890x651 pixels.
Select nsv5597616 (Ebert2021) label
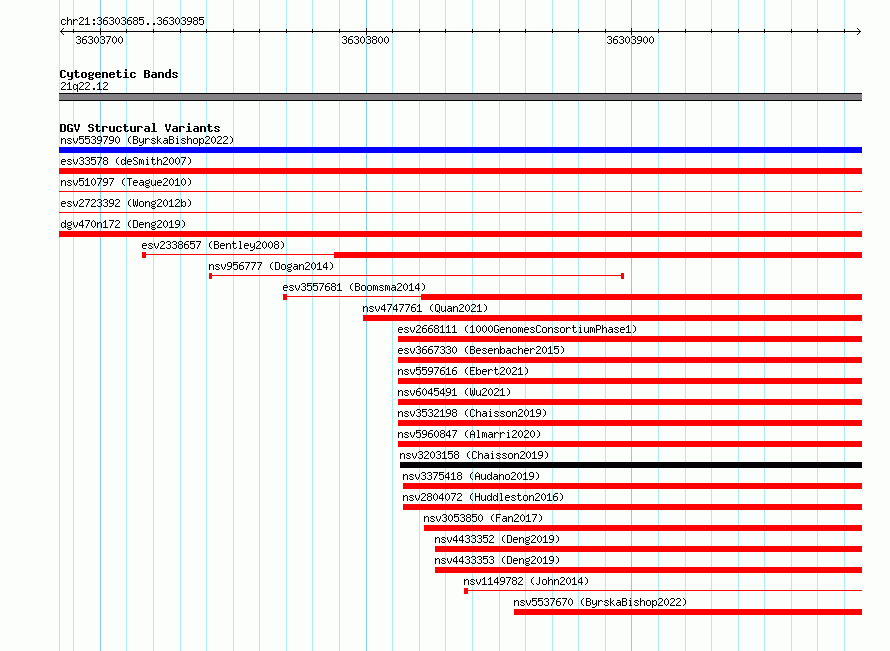(463, 371)
